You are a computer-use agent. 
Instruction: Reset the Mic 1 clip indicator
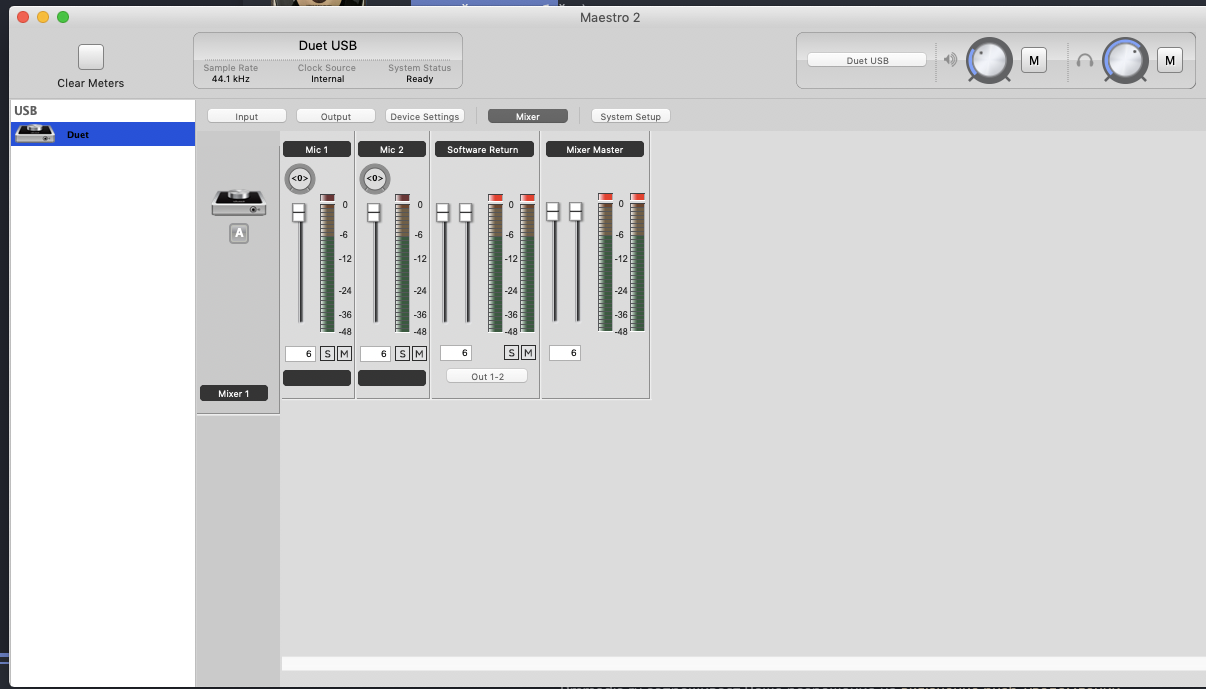coord(327,198)
